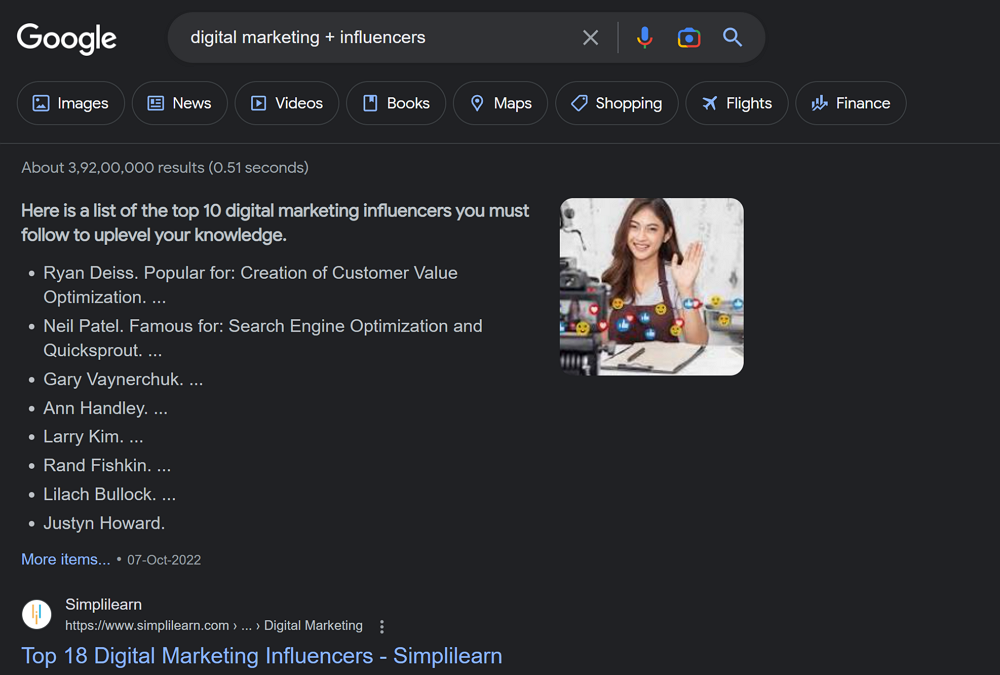The width and height of the screenshot is (1000, 675).
Task: Click the magnifying glass search button
Action: coord(733,38)
